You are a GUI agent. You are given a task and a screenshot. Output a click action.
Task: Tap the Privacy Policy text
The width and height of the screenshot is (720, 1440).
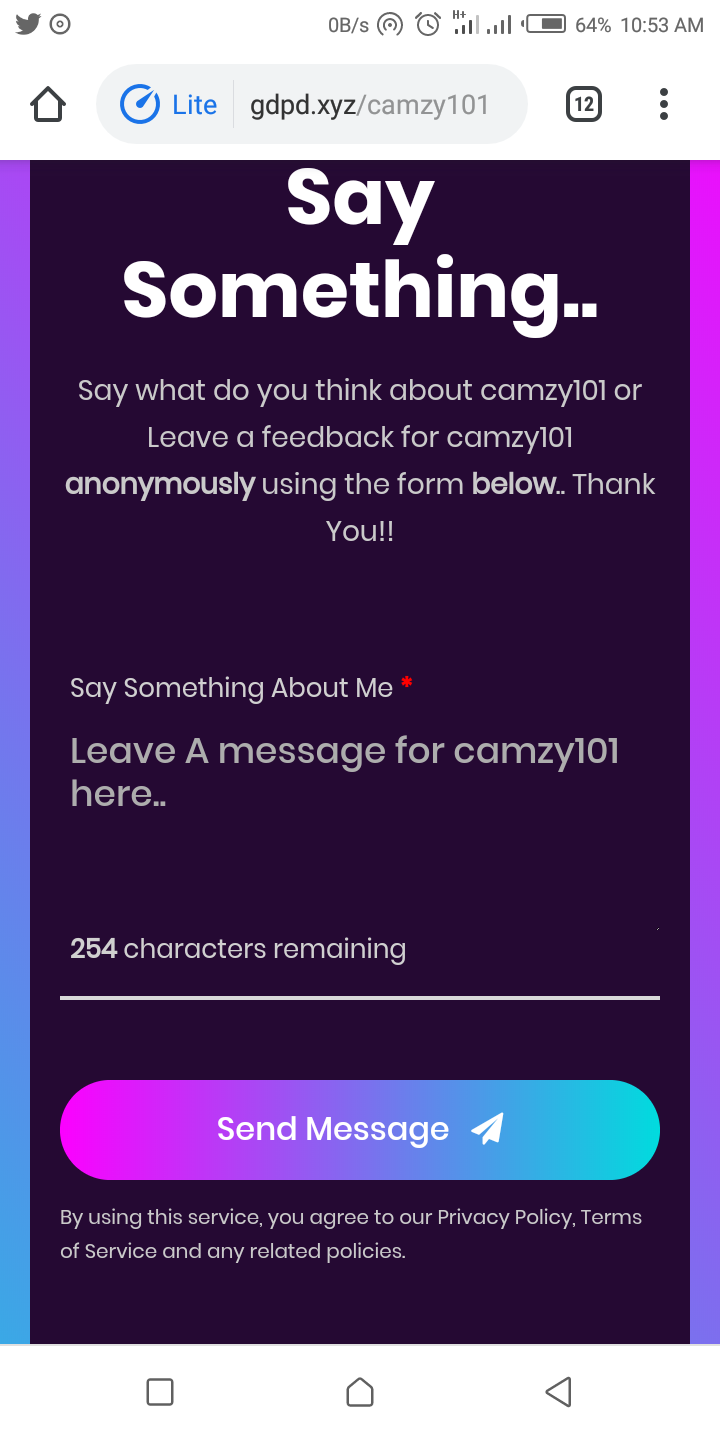click(x=505, y=1217)
